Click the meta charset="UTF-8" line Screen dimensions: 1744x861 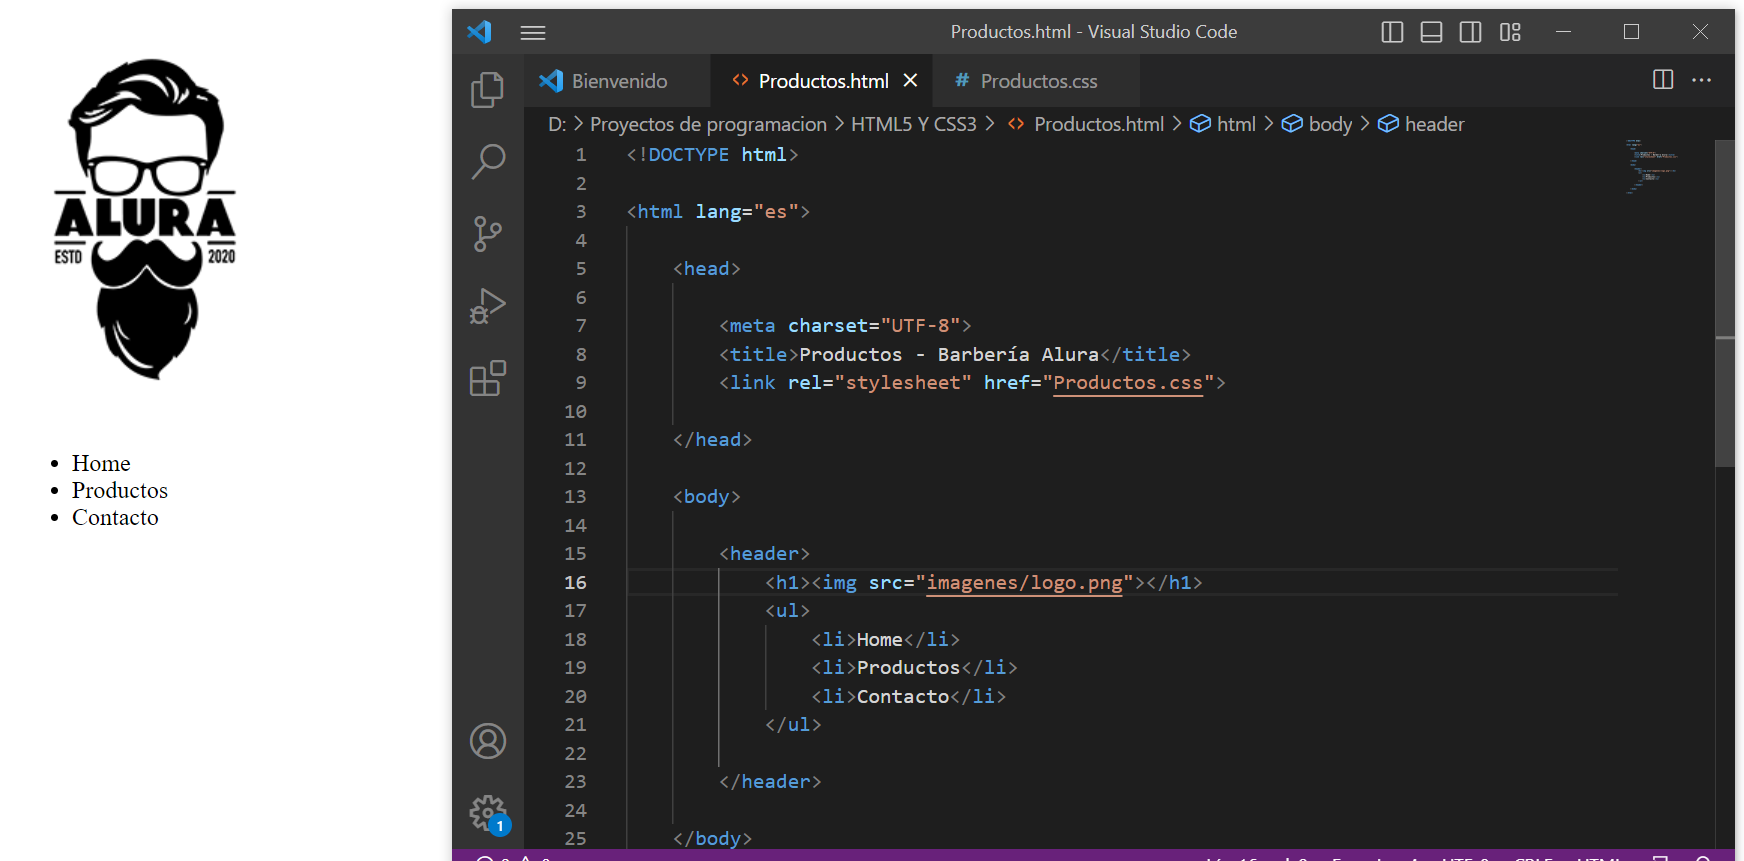[x=845, y=326]
